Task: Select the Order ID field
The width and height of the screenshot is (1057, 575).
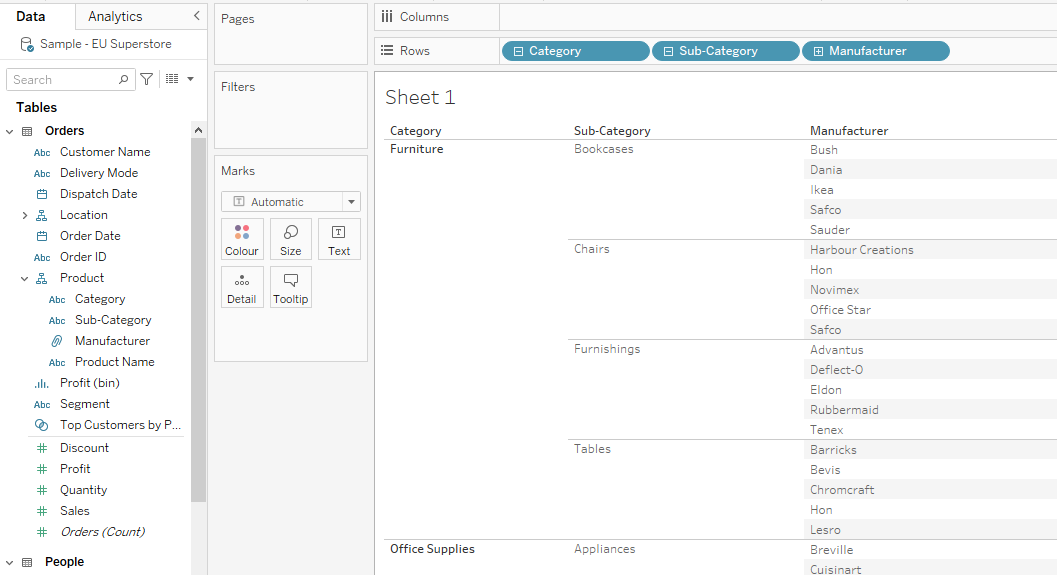Action: click(83, 257)
